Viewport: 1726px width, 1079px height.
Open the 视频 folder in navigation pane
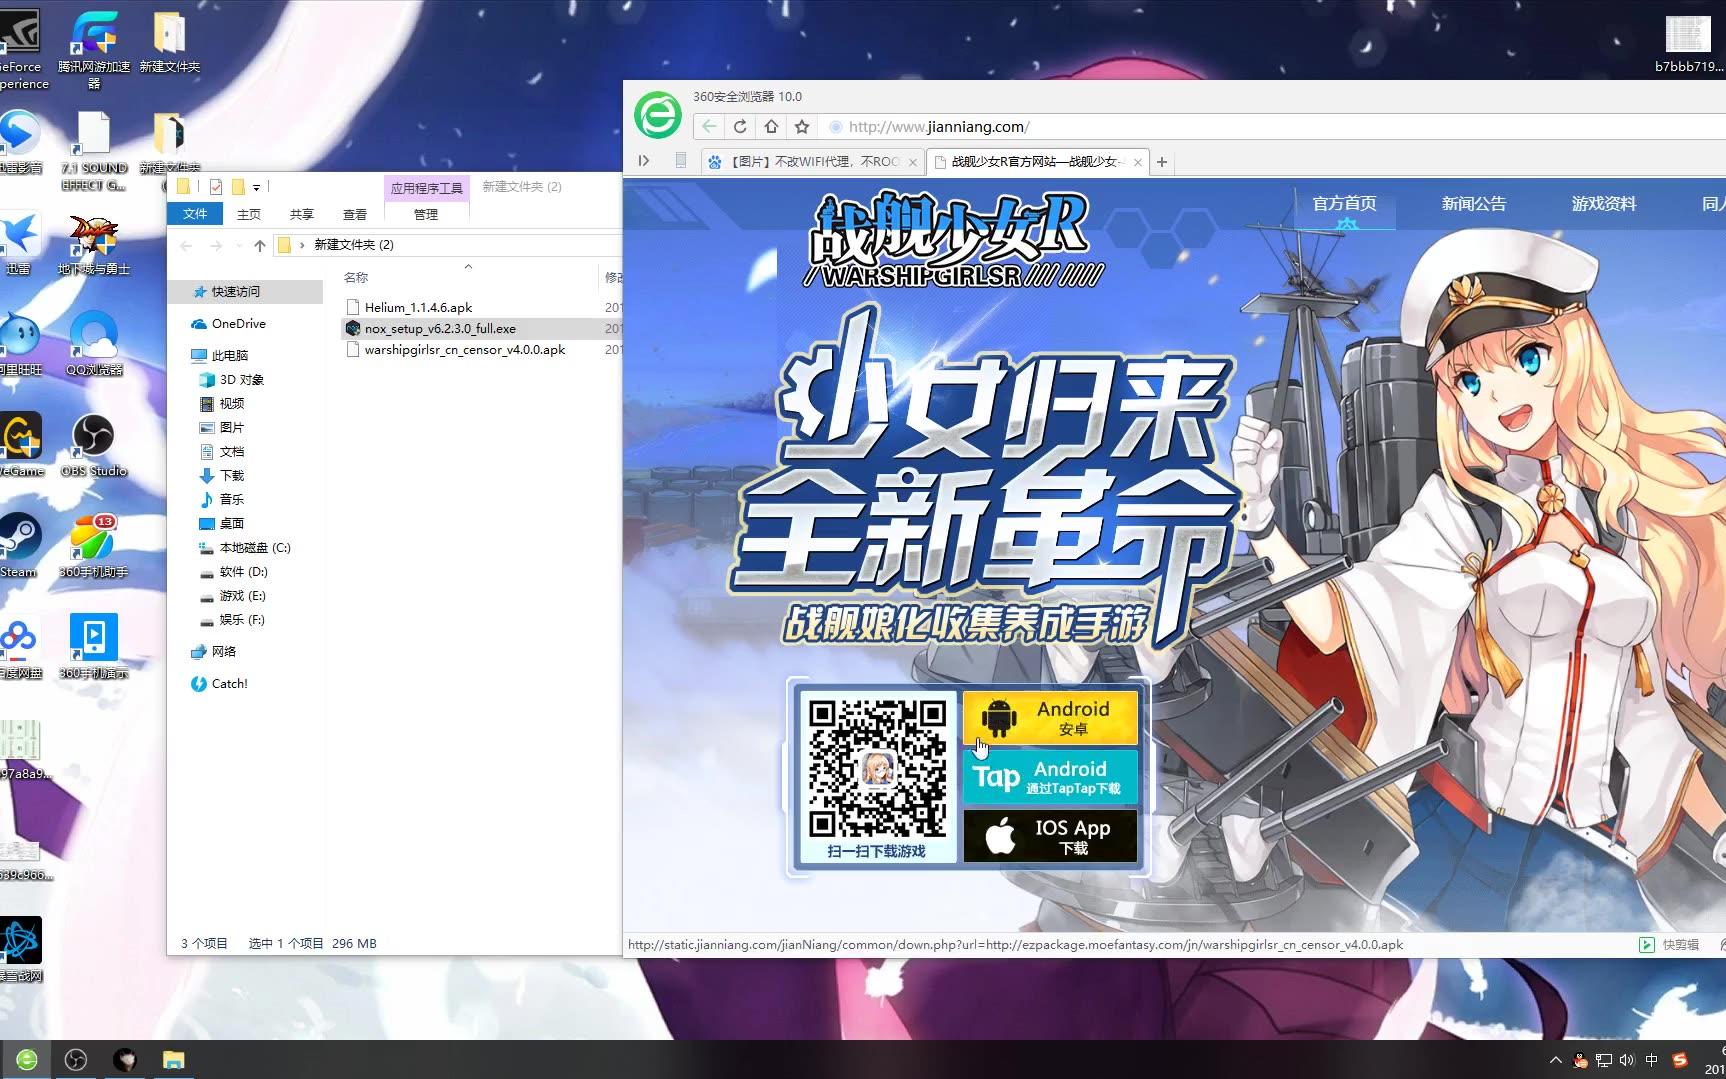pos(231,404)
